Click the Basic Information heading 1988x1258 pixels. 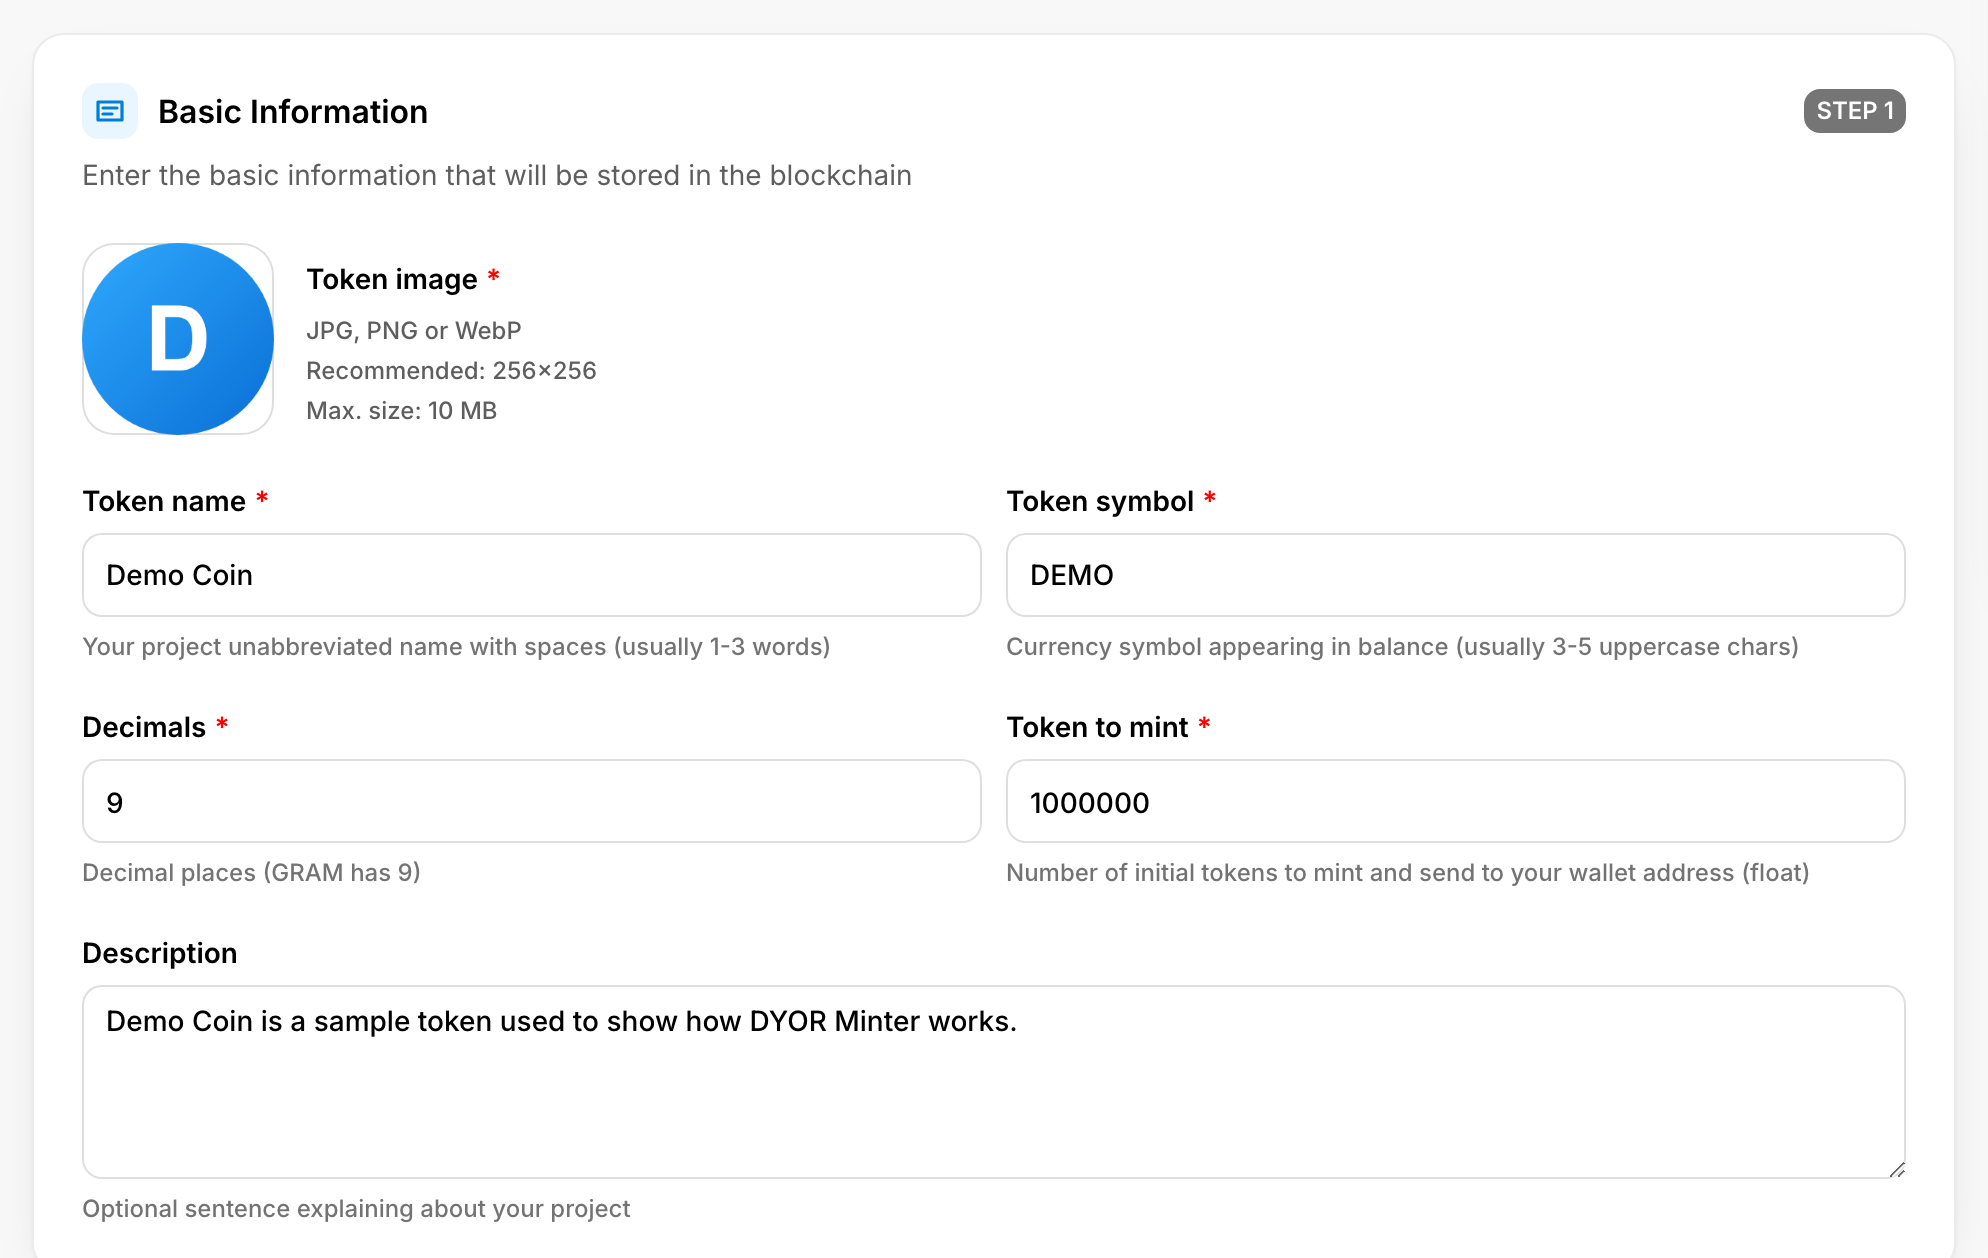click(293, 112)
